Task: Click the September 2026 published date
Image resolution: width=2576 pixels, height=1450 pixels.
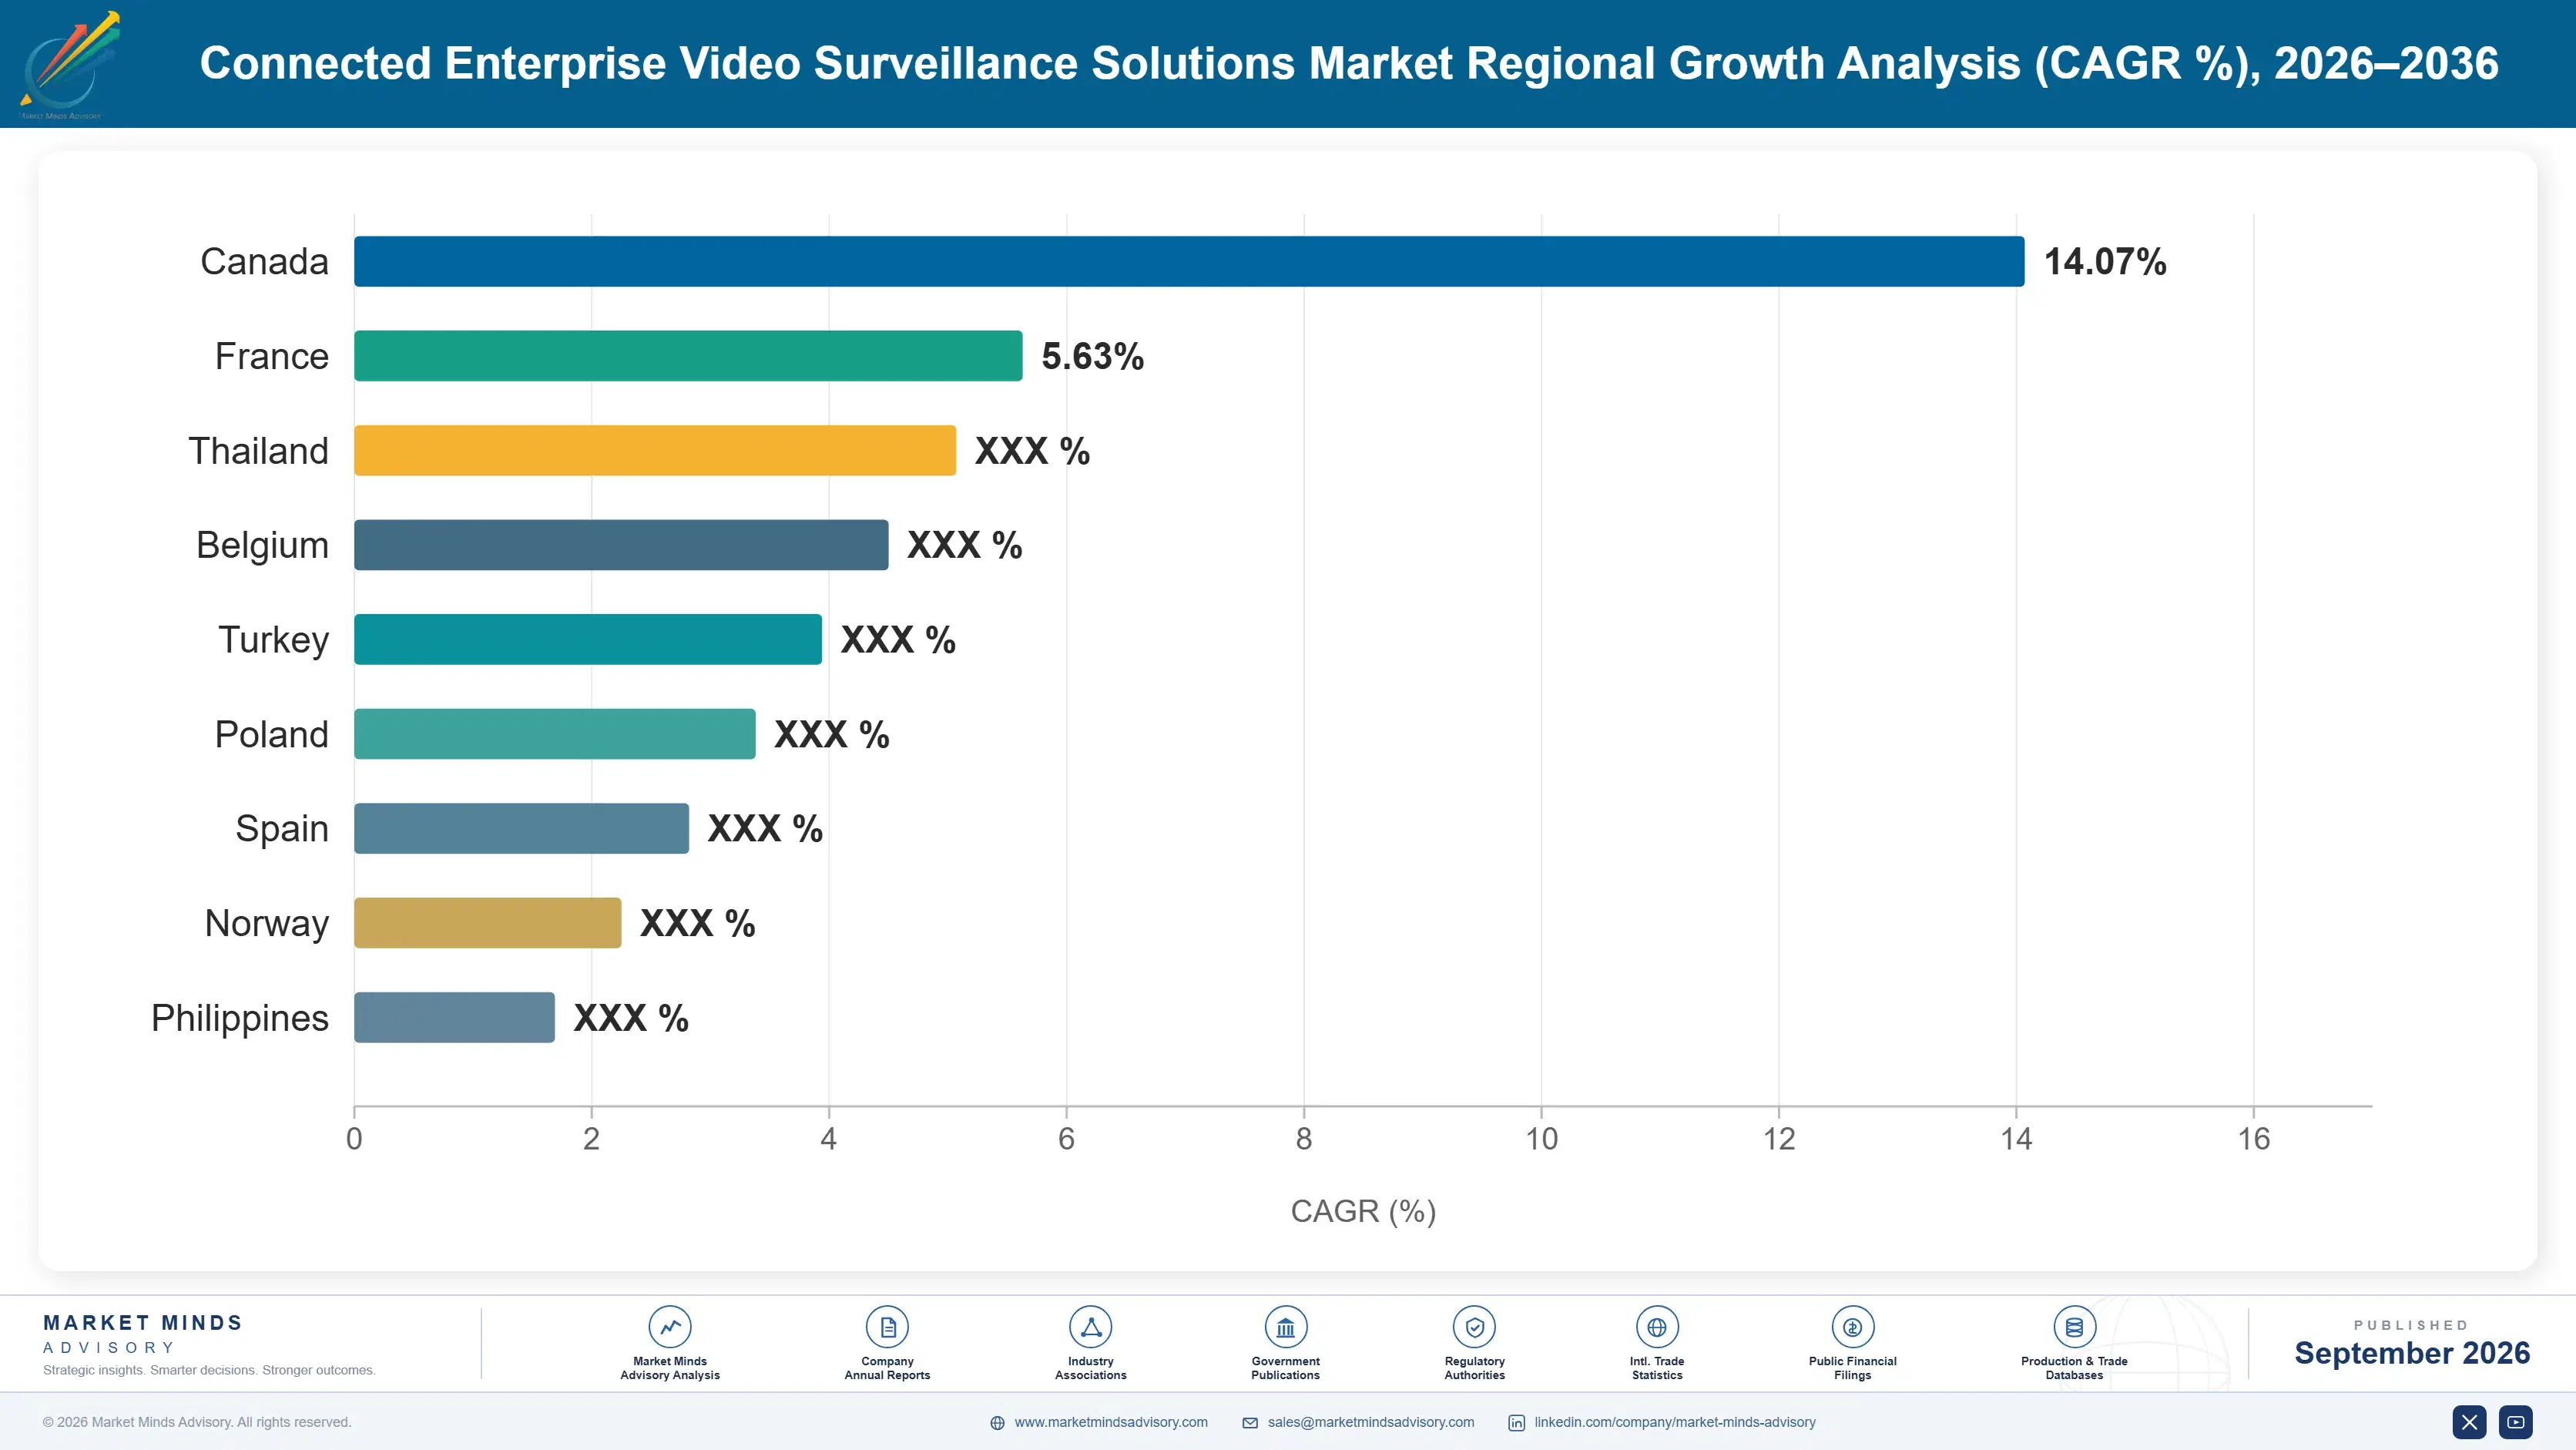Action: coord(2412,1353)
